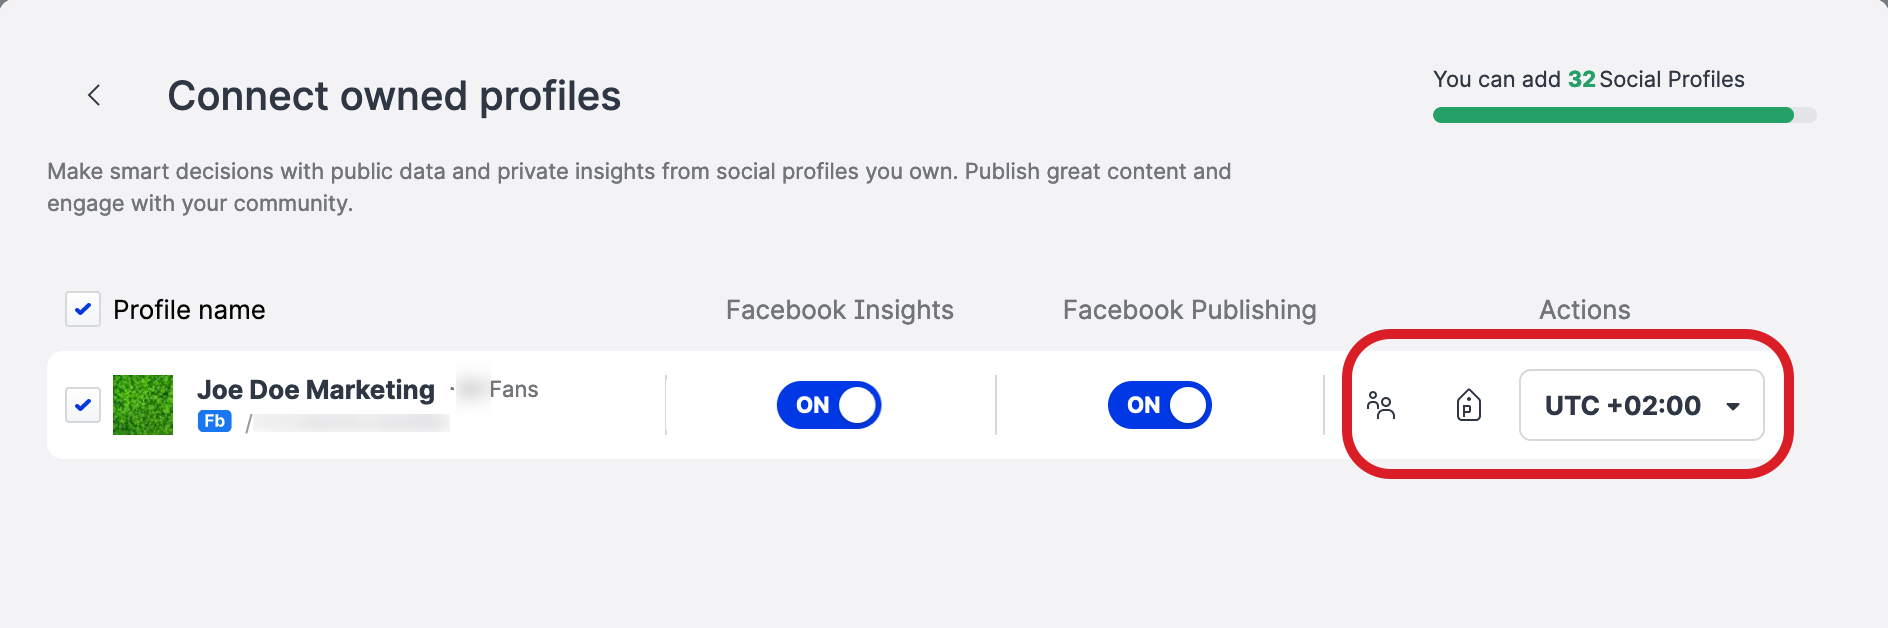This screenshot has height=628, width=1888.
Task: Click the Fb badge on the profile
Action: pos(215,421)
